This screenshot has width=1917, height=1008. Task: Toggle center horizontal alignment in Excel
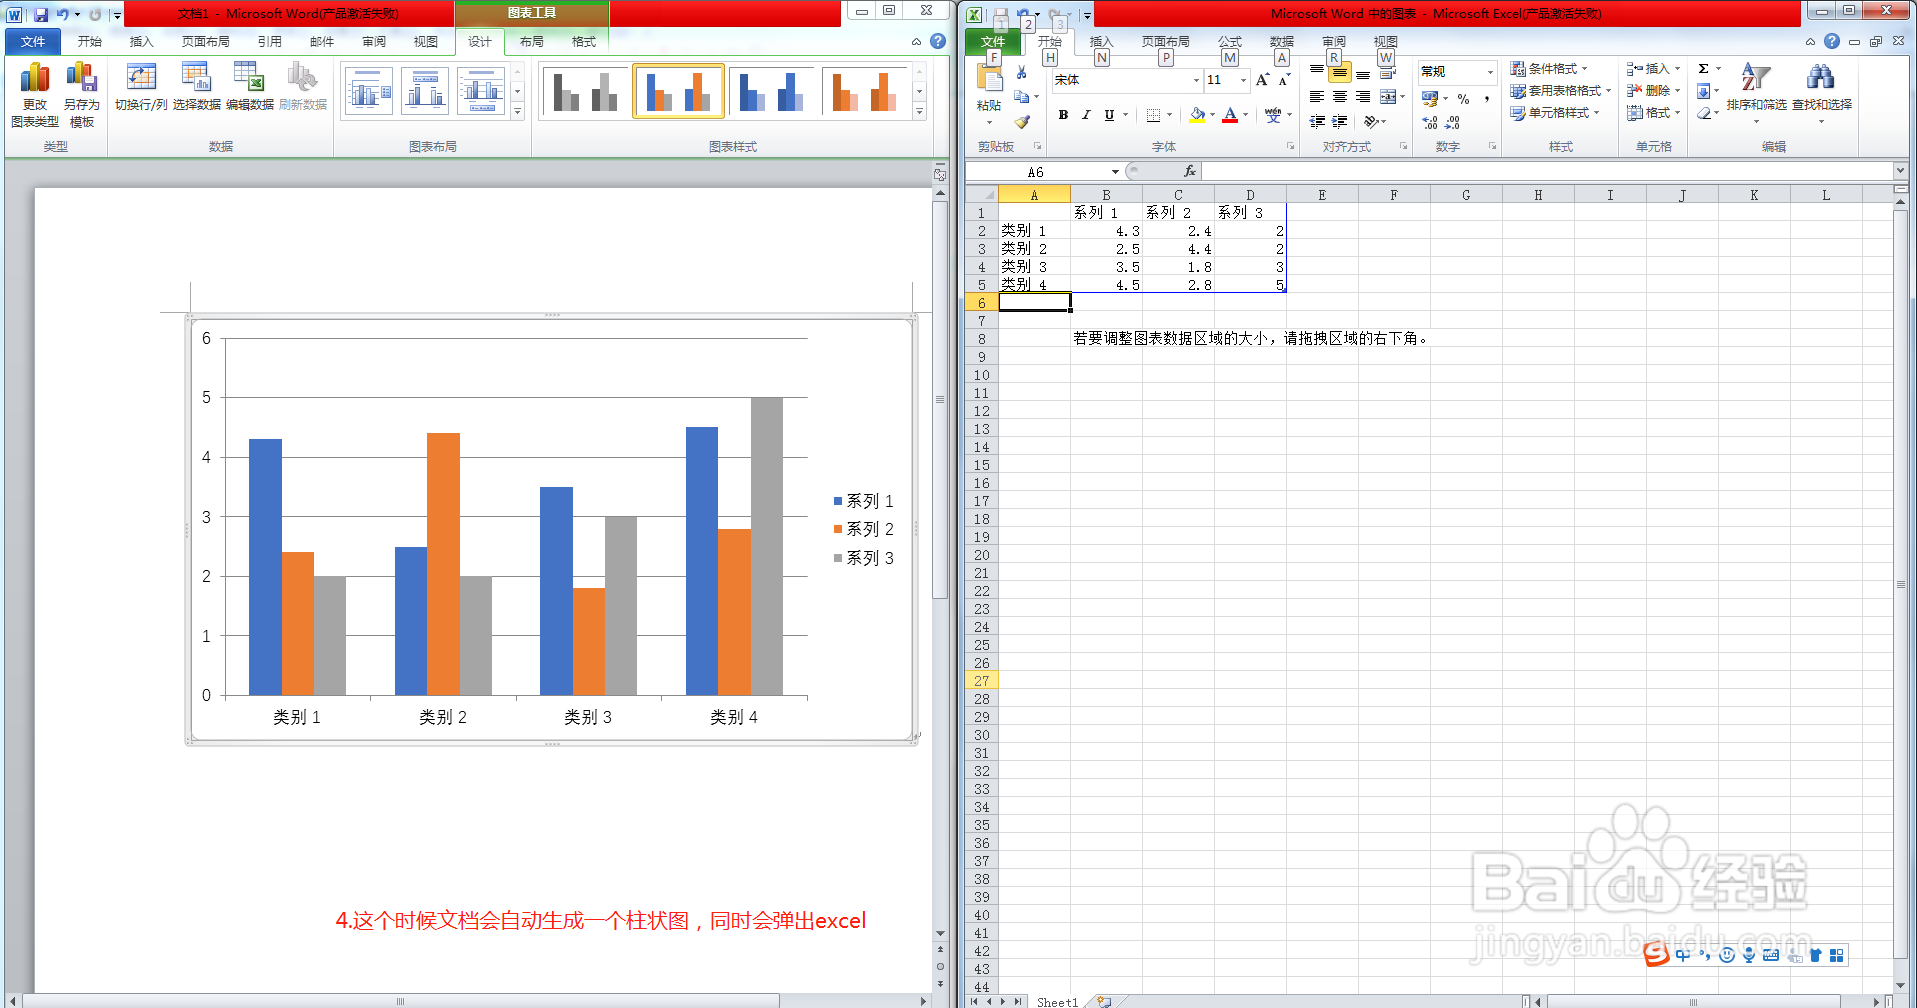tap(1340, 97)
